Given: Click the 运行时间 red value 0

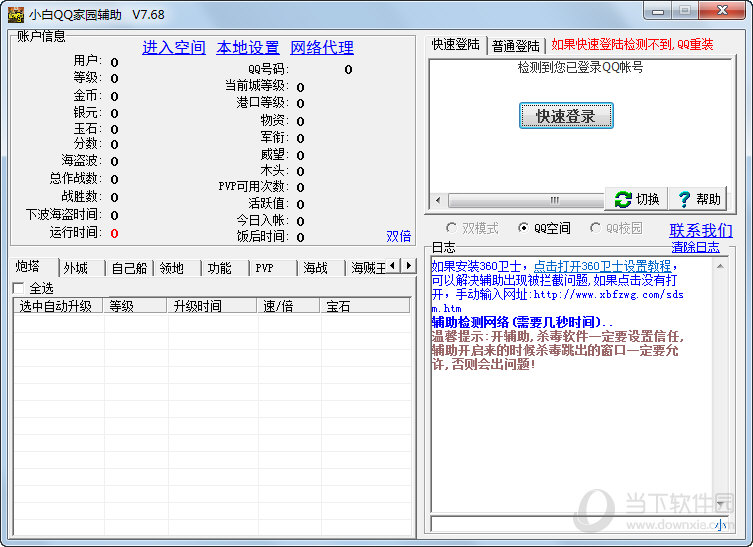Looking at the screenshot, I should point(114,233).
